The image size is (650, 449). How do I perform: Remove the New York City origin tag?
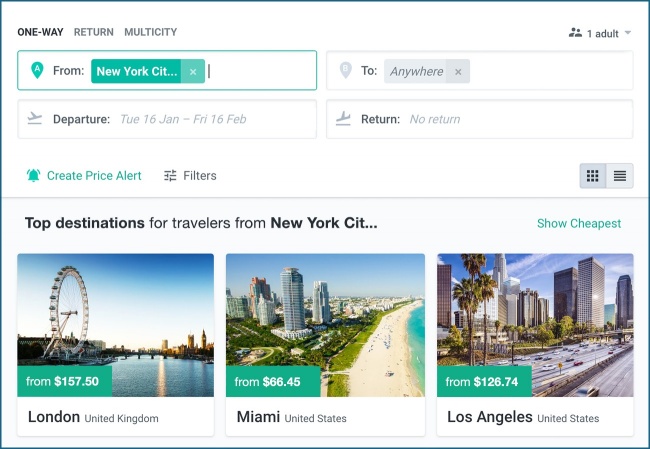tap(193, 71)
